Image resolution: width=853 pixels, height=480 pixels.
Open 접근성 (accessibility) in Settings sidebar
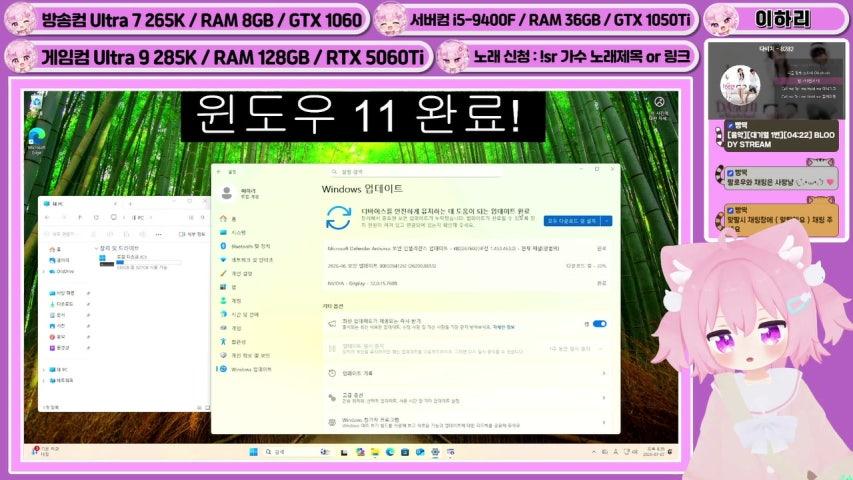[233, 342]
